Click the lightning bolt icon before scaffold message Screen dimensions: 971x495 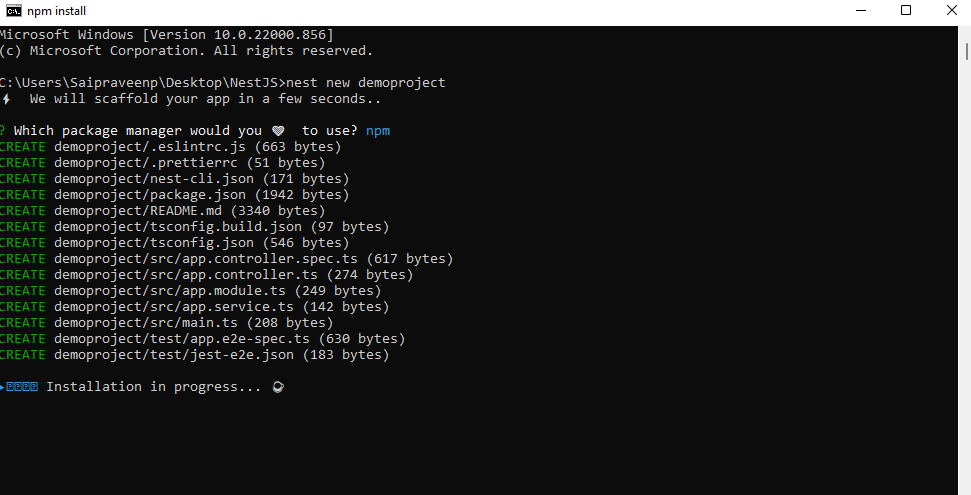click(6, 99)
